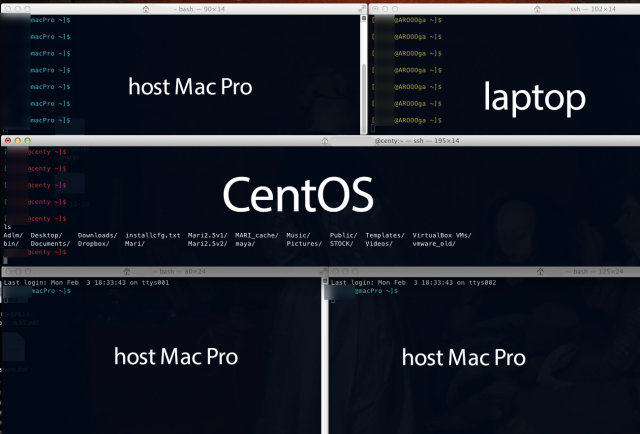640x434 pixels.
Task: Click 'maya/' in the ls output
Action: (245, 244)
